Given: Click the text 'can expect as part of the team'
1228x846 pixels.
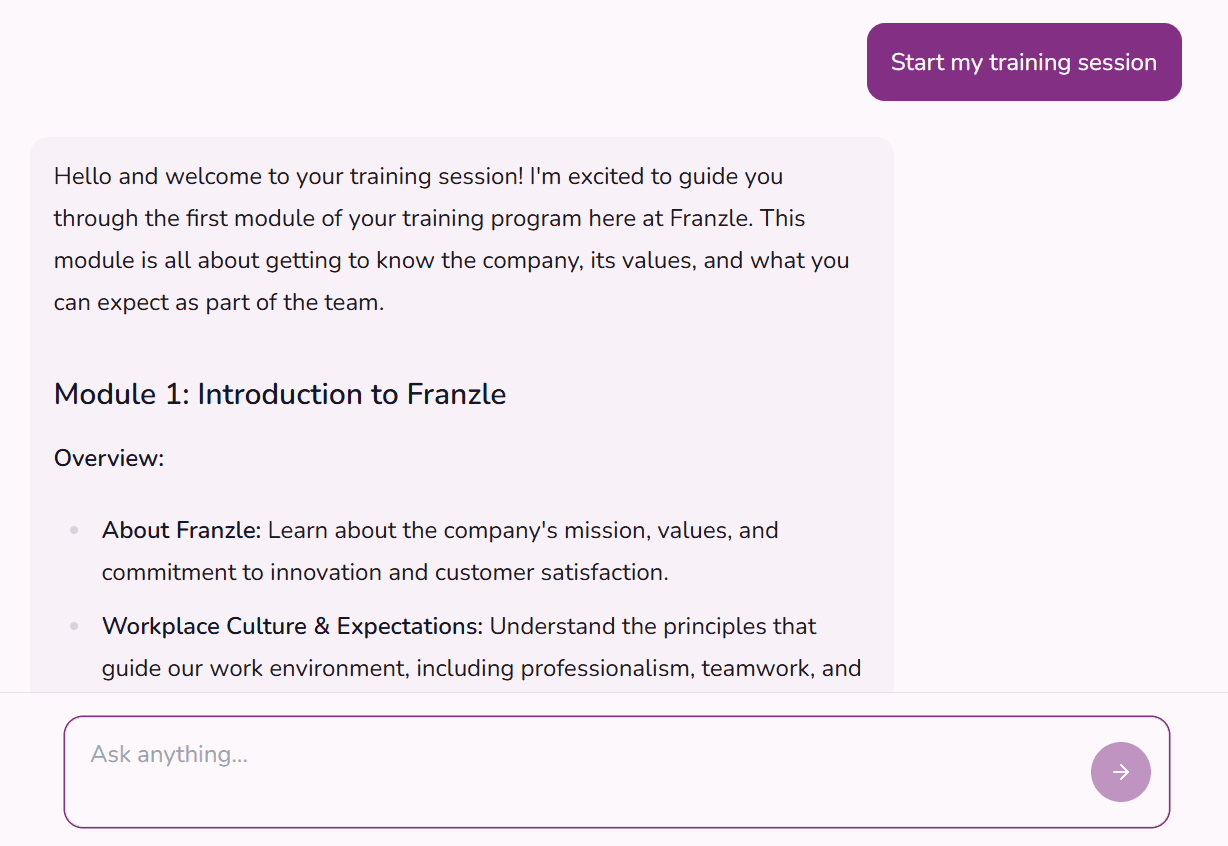Looking at the screenshot, I should pos(218,303).
